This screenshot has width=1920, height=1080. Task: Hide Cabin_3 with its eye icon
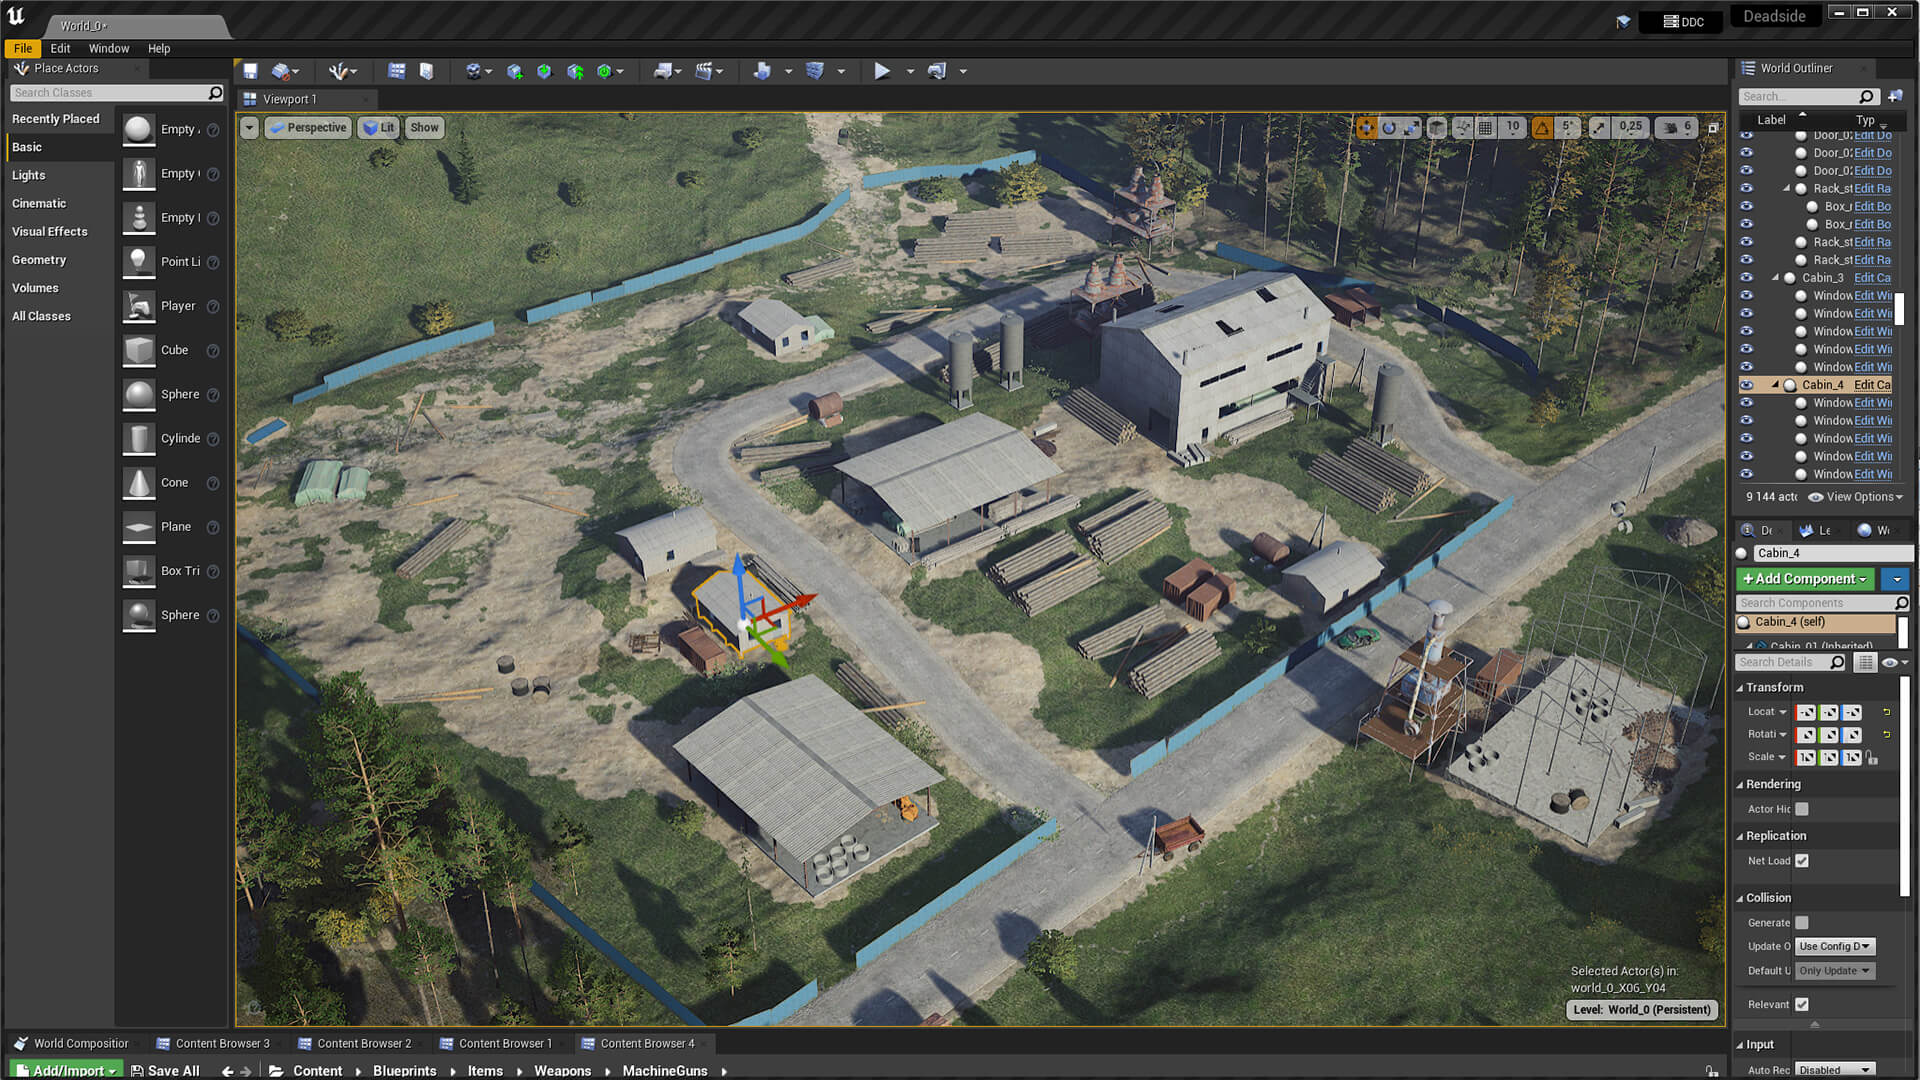pos(1747,278)
